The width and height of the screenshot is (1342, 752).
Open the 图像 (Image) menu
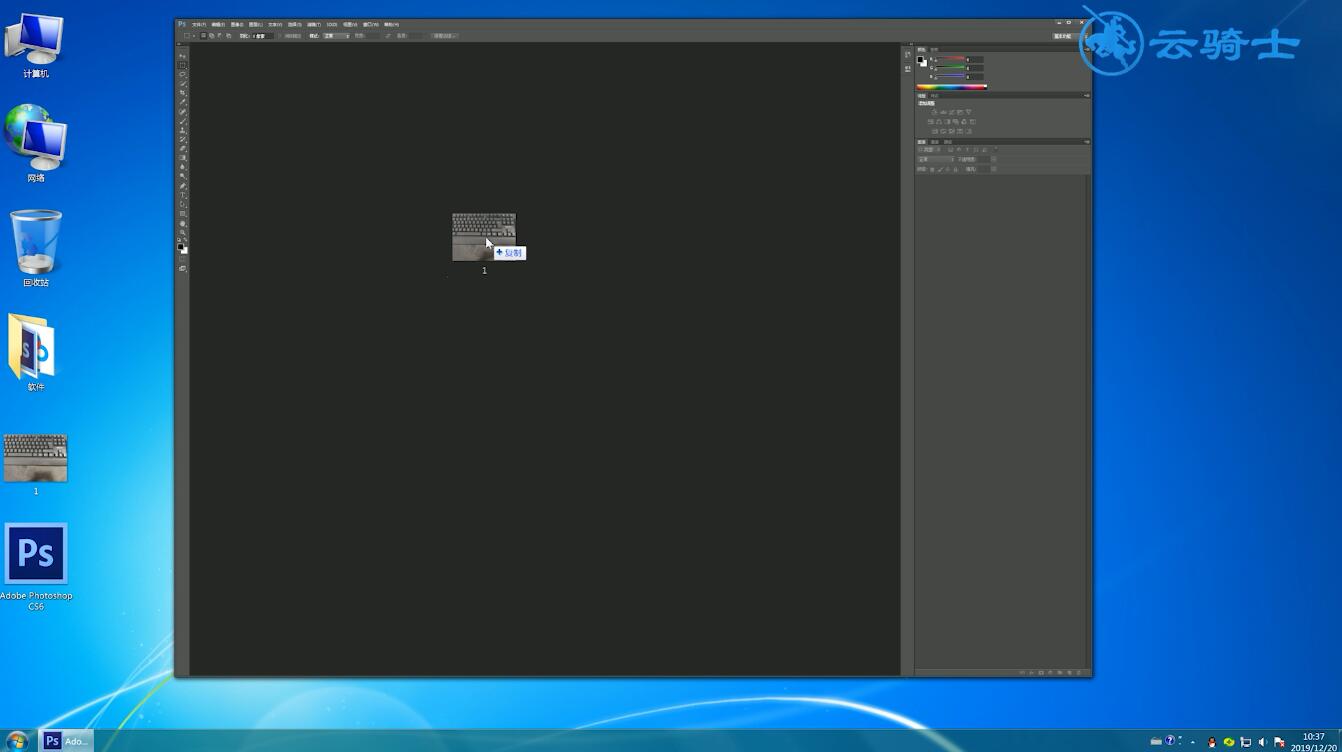tap(237, 25)
